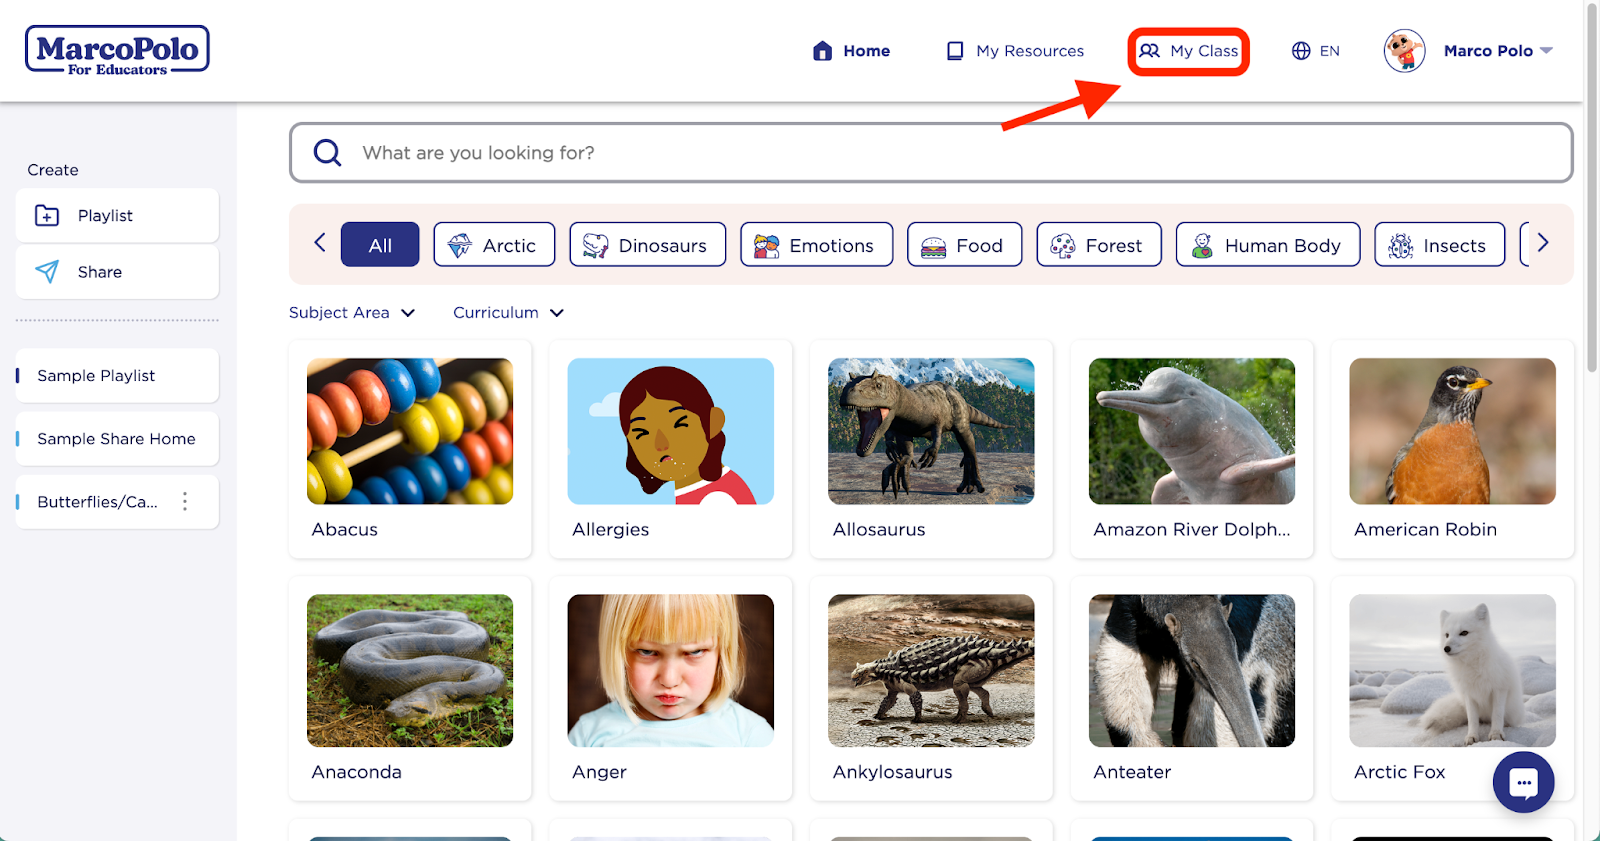1600x841 pixels.
Task: Open the Anaconda thumbnail
Action: point(410,670)
